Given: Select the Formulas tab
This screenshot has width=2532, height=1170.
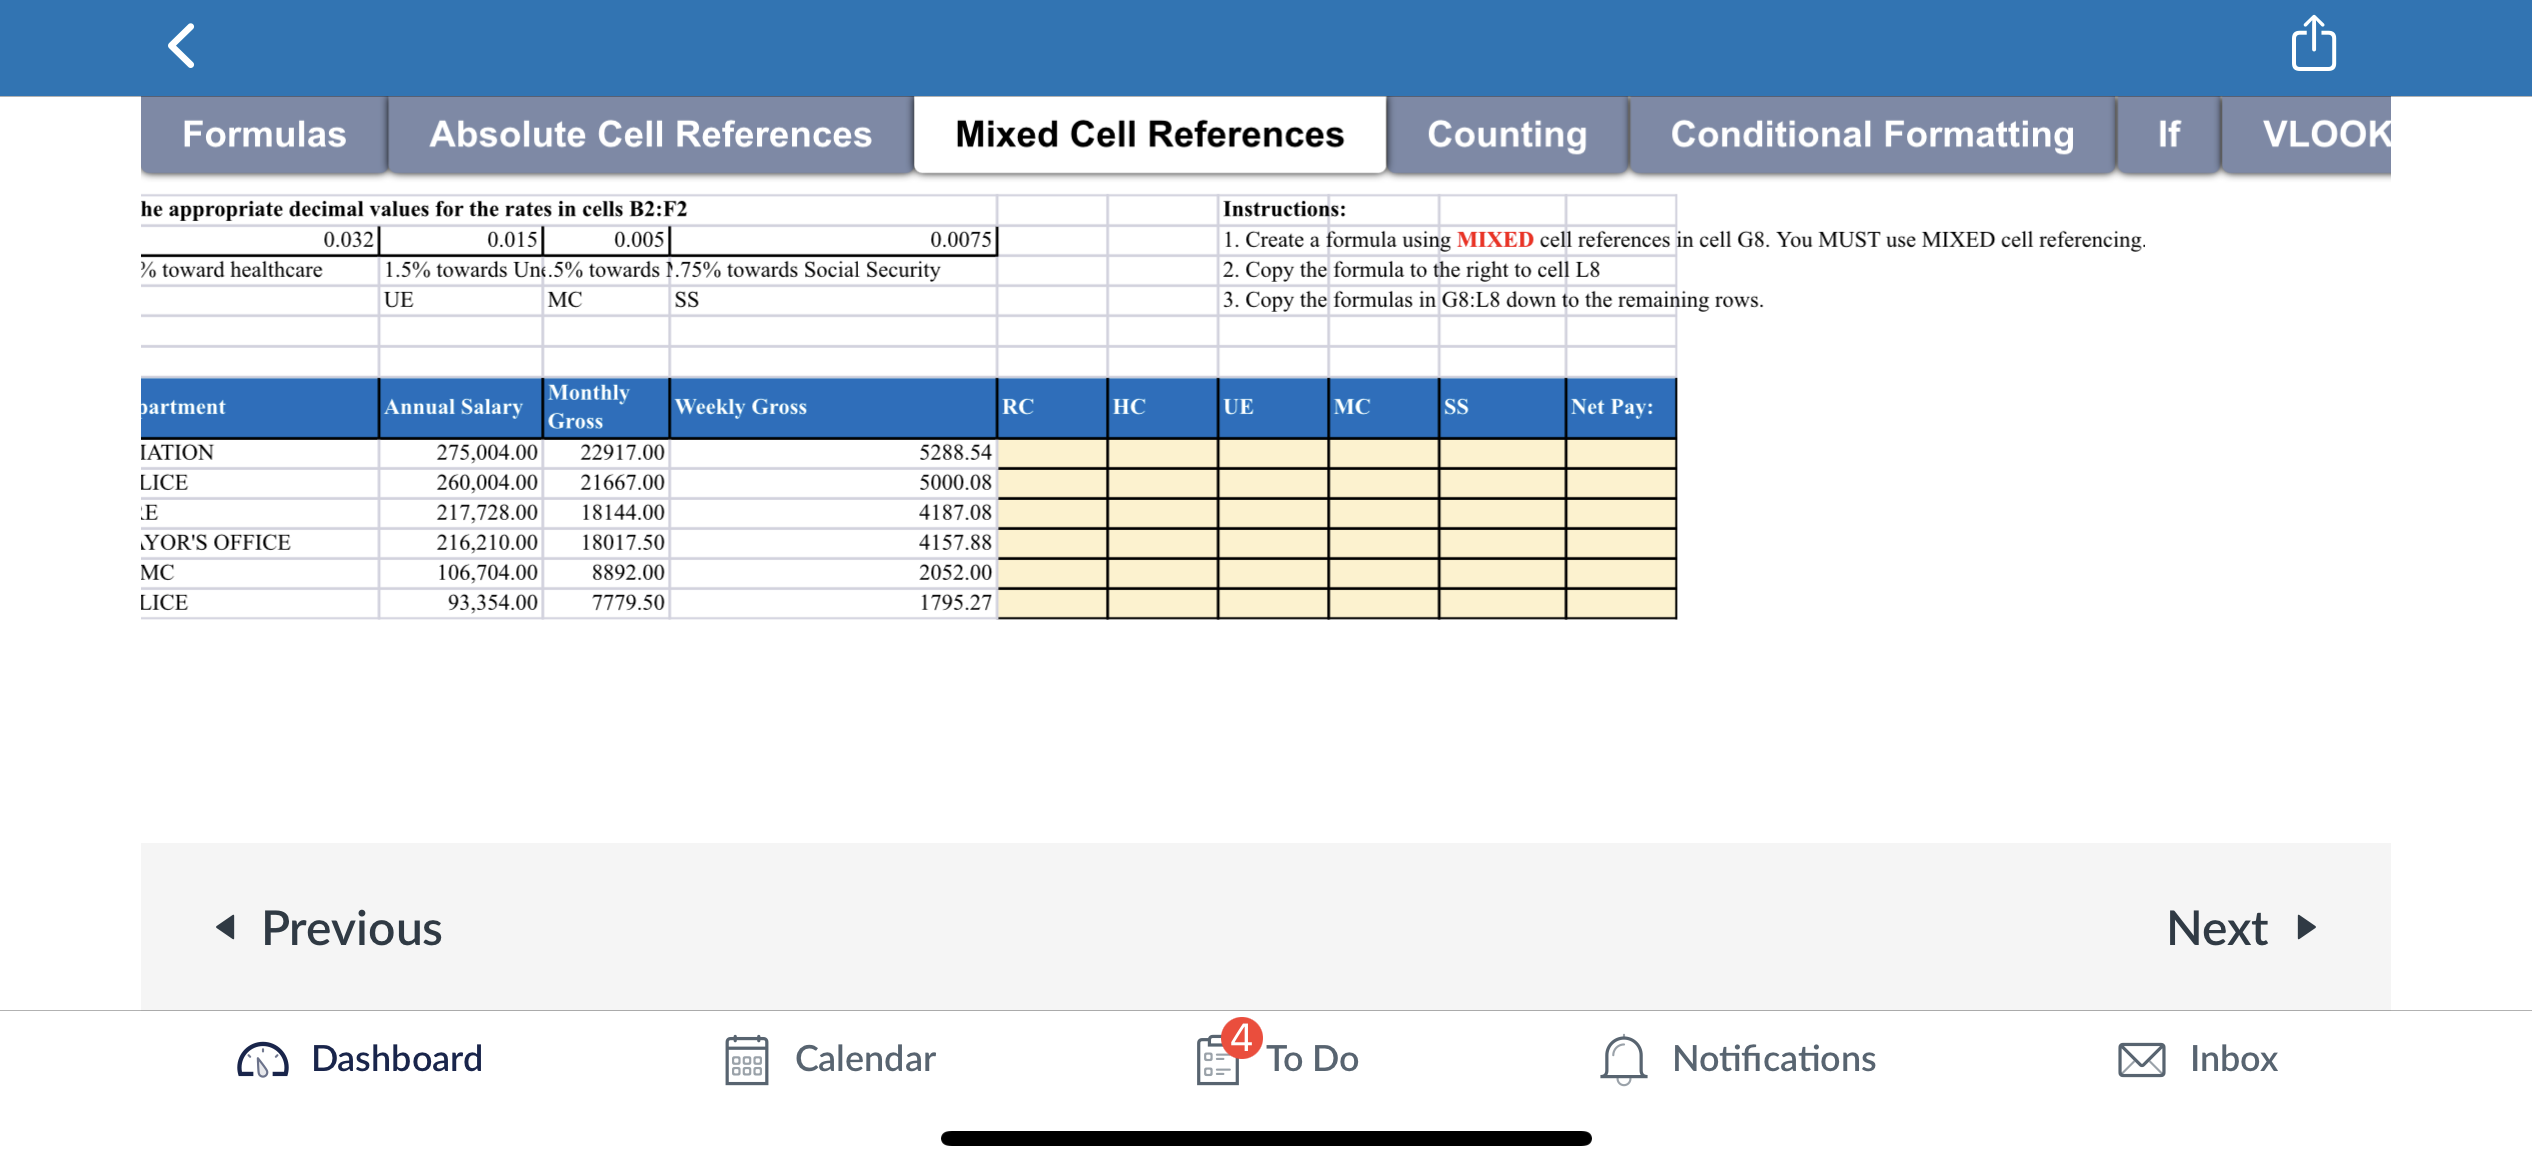Looking at the screenshot, I should 263,136.
